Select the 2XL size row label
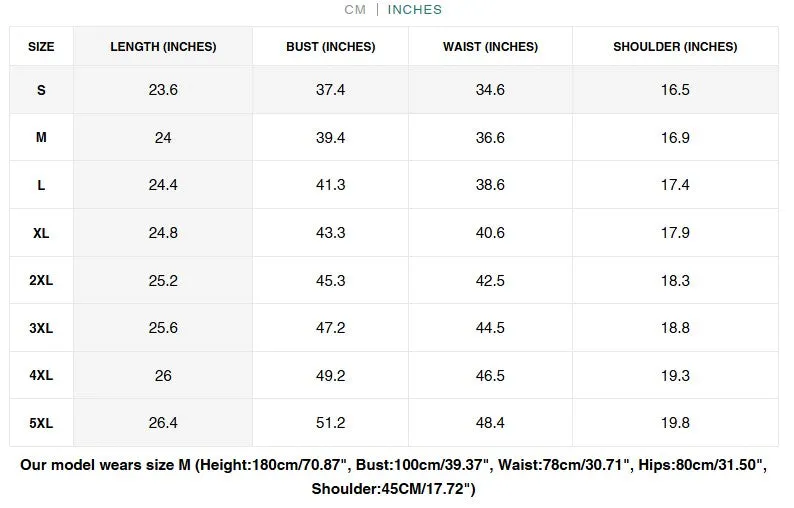 [x=41, y=280]
